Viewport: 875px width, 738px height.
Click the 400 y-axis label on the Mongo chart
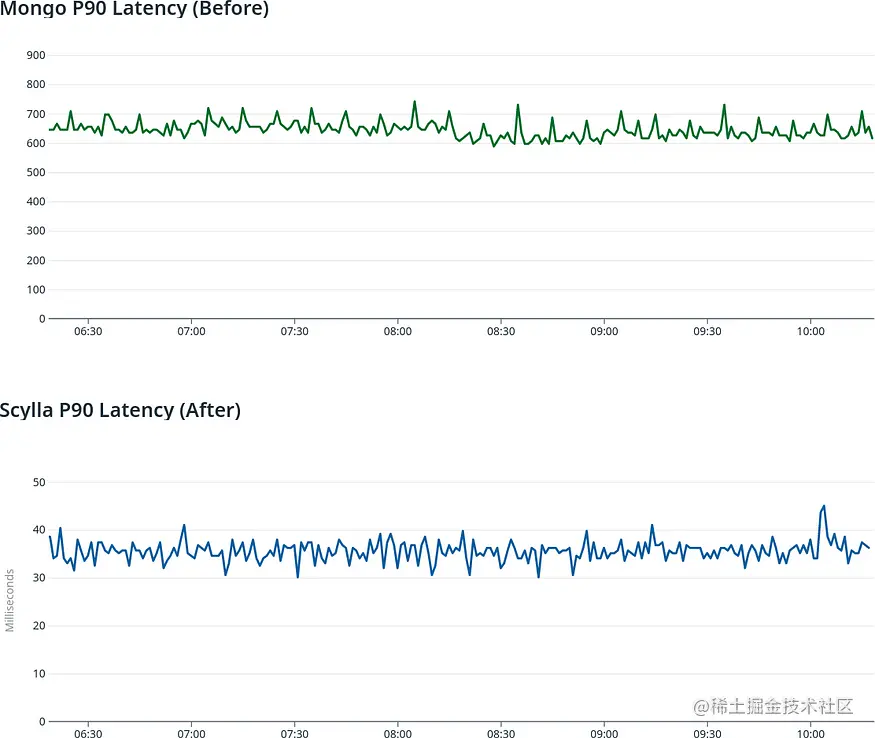tap(36, 202)
